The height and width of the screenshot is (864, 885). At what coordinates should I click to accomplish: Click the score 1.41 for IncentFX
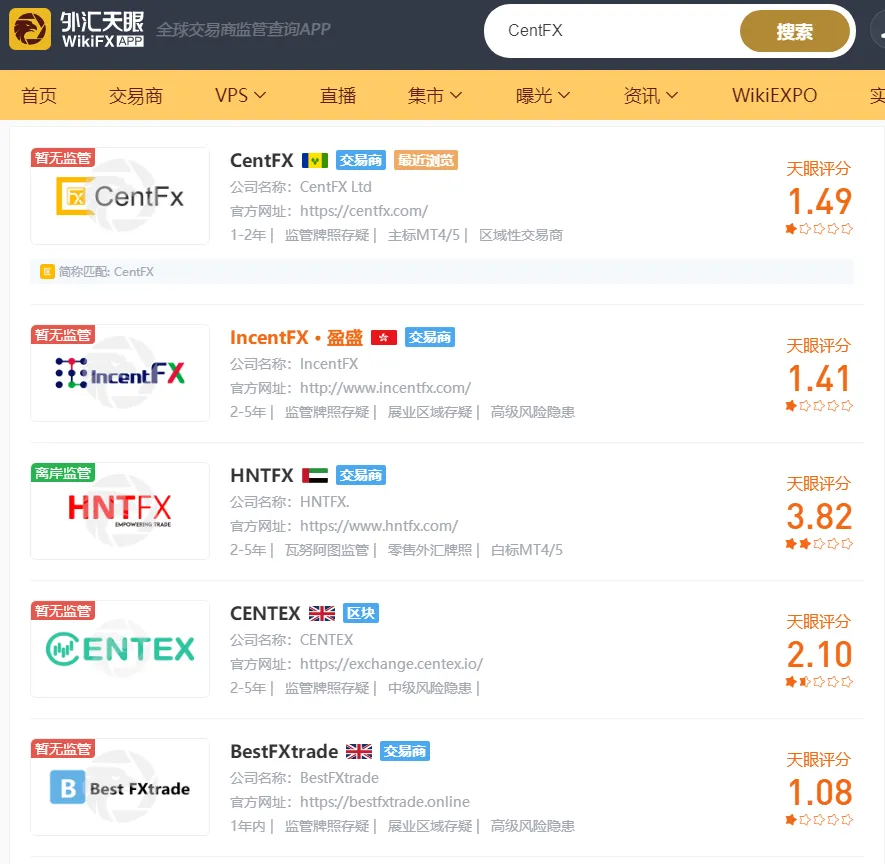[819, 378]
